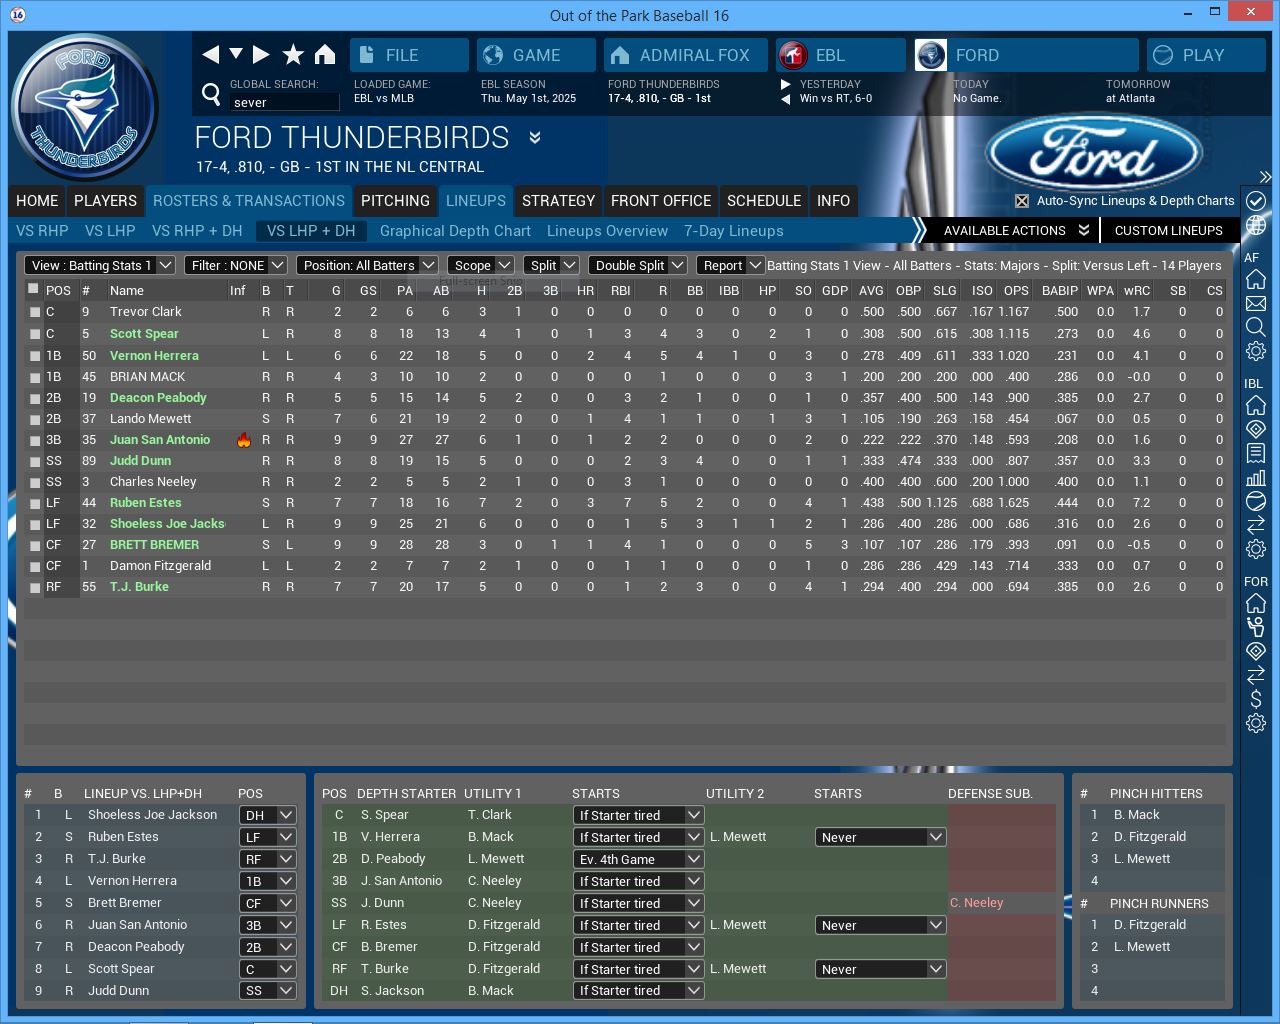Tick the checkbox for Judd Dunn's row
Viewport: 1280px width, 1024px height.
[35, 461]
